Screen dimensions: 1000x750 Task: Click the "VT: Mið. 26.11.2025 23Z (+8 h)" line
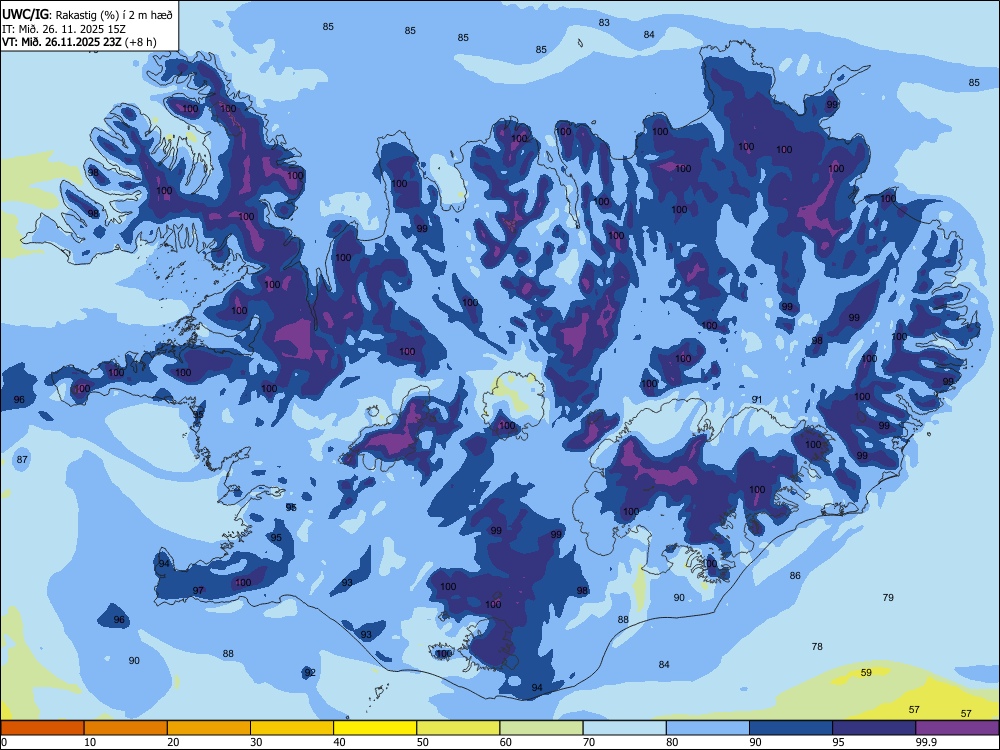78,42
